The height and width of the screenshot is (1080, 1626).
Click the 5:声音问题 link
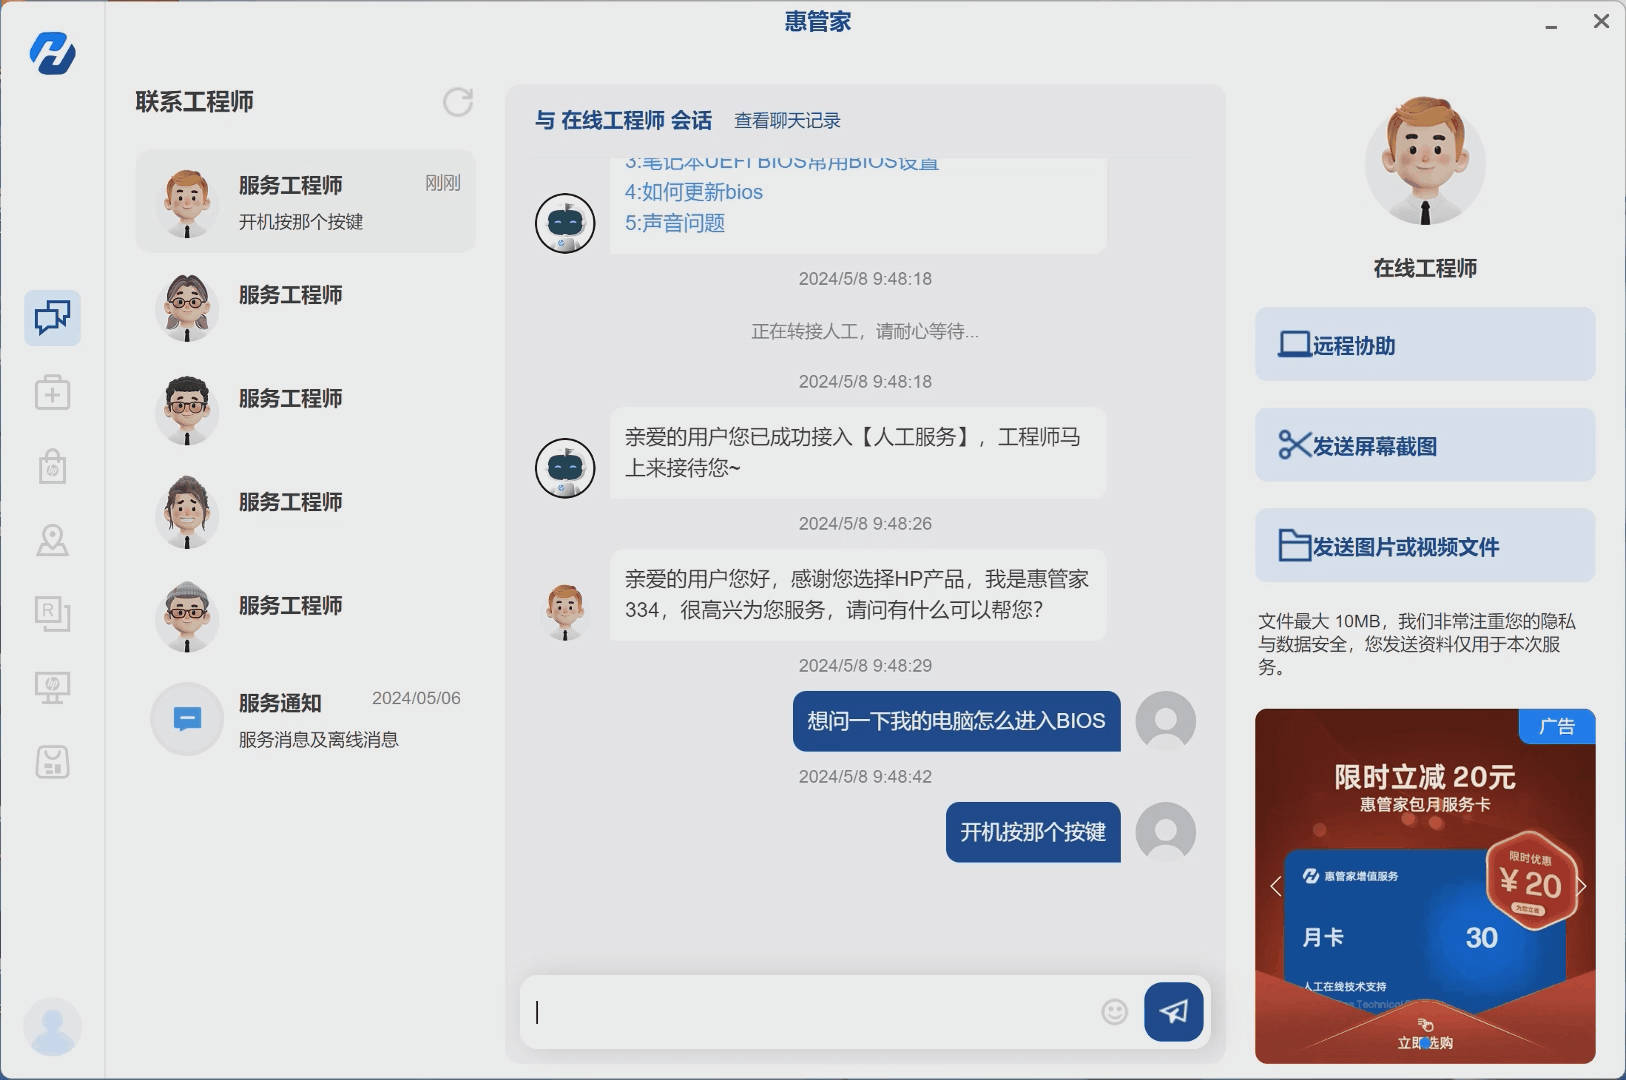click(x=675, y=223)
